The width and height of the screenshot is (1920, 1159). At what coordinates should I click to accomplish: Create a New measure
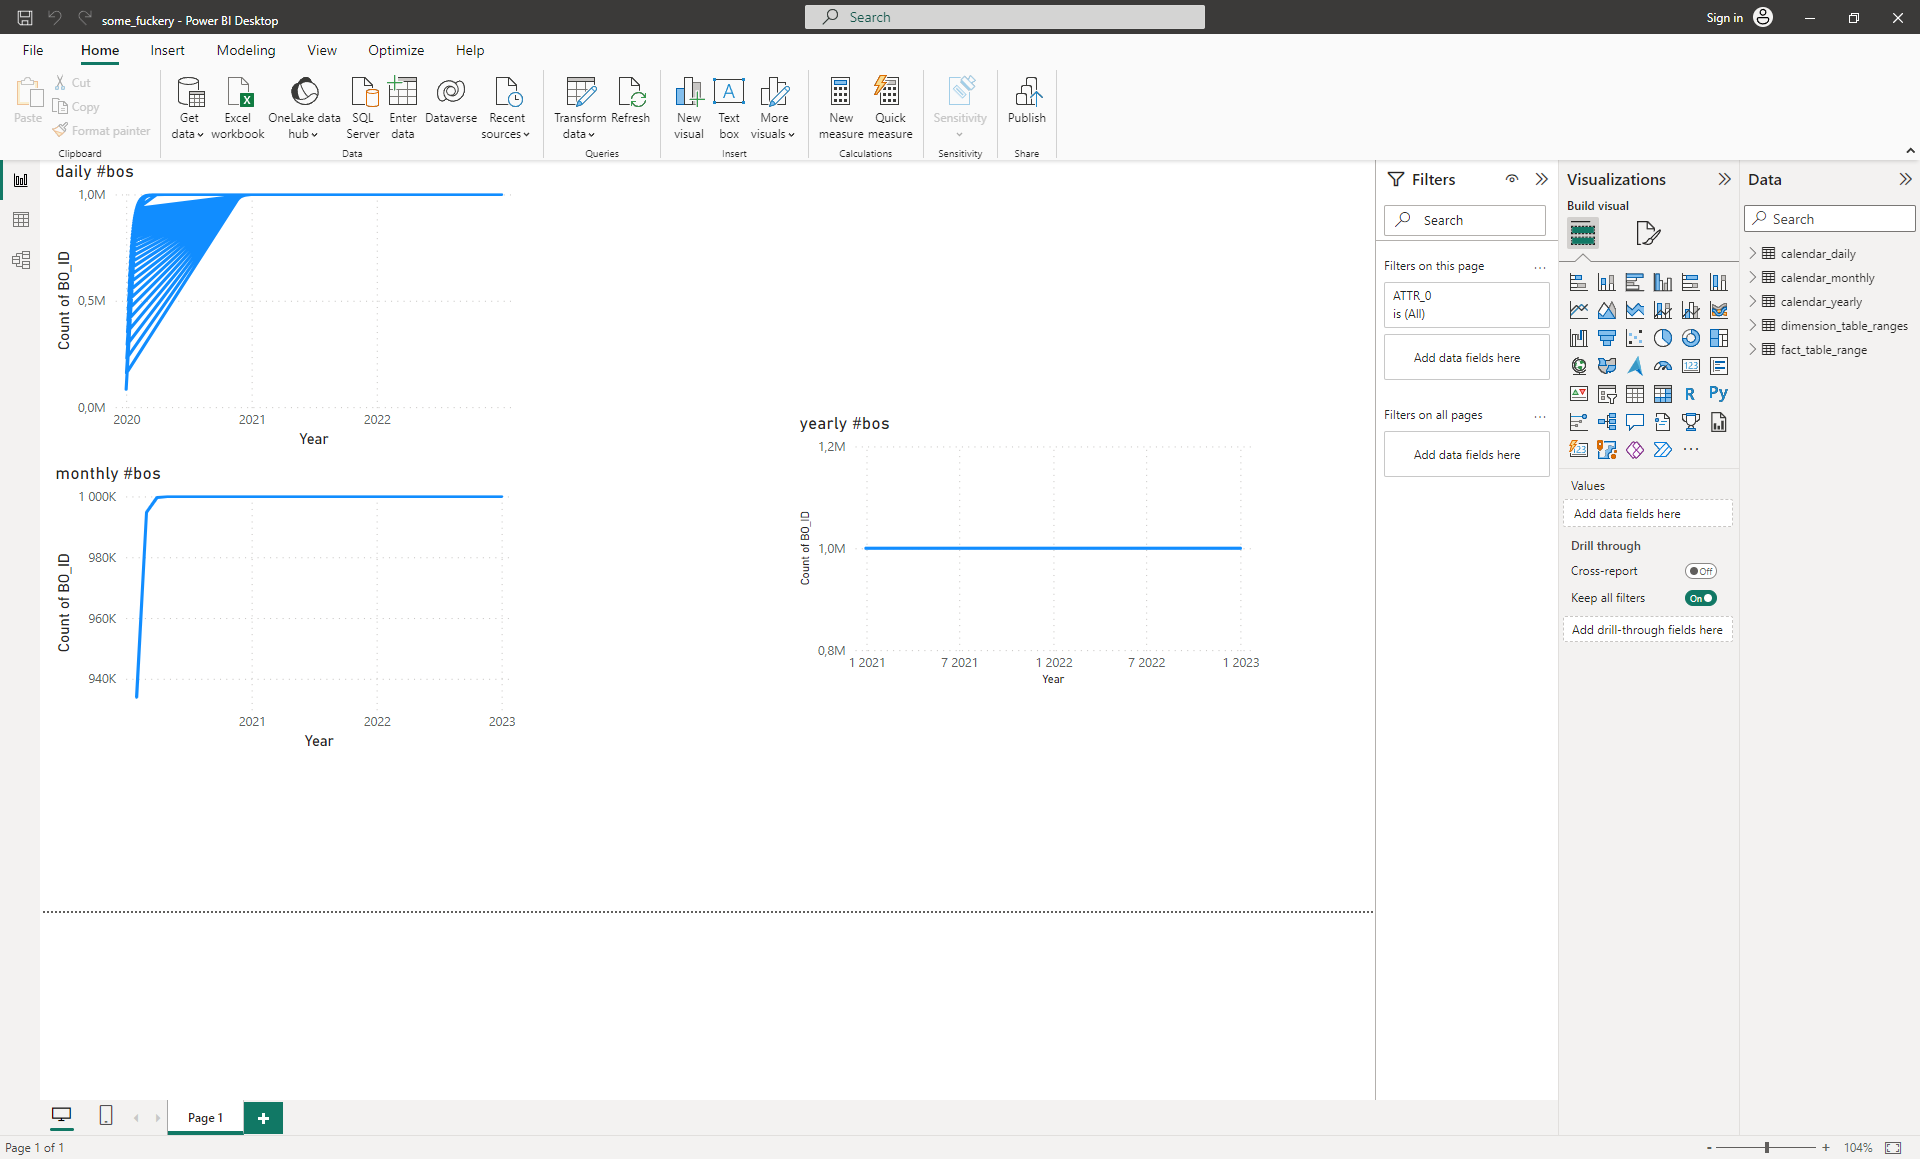841,108
